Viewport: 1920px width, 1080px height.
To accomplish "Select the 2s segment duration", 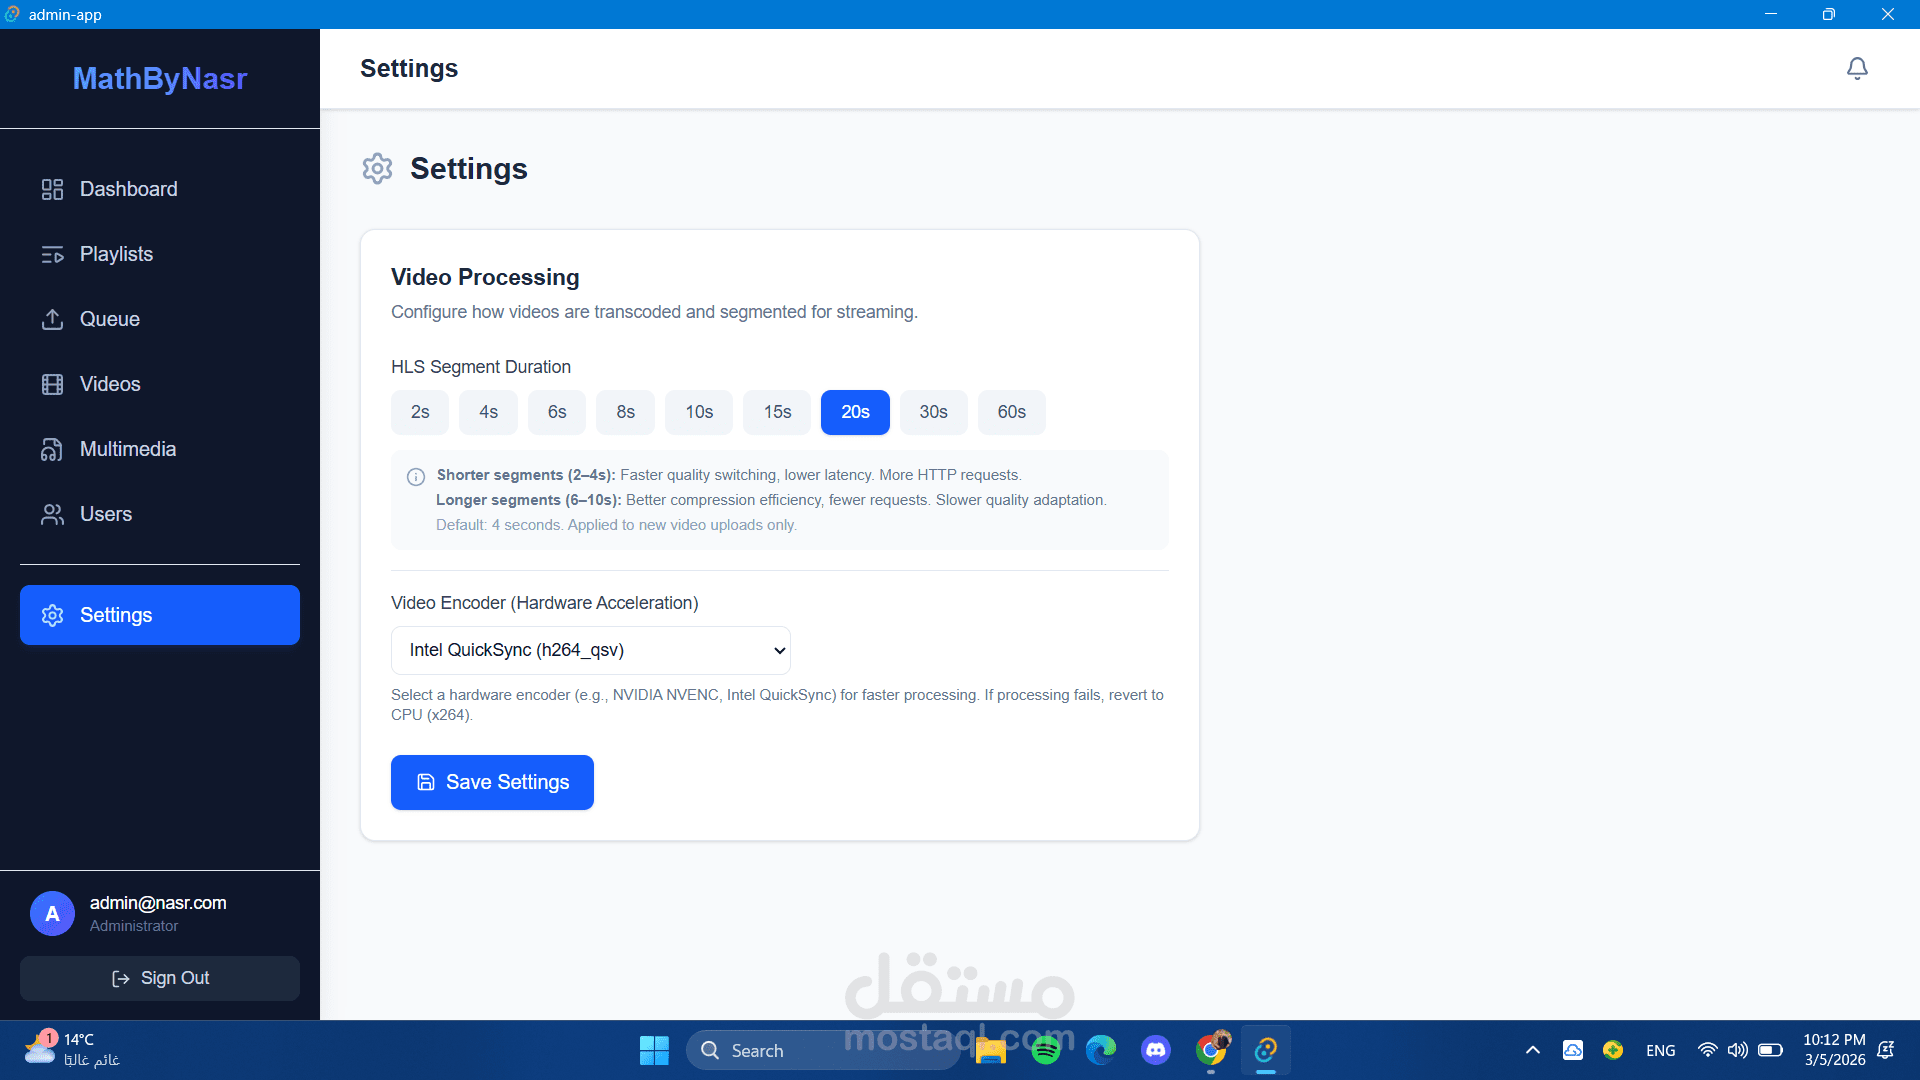I will point(420,412).
